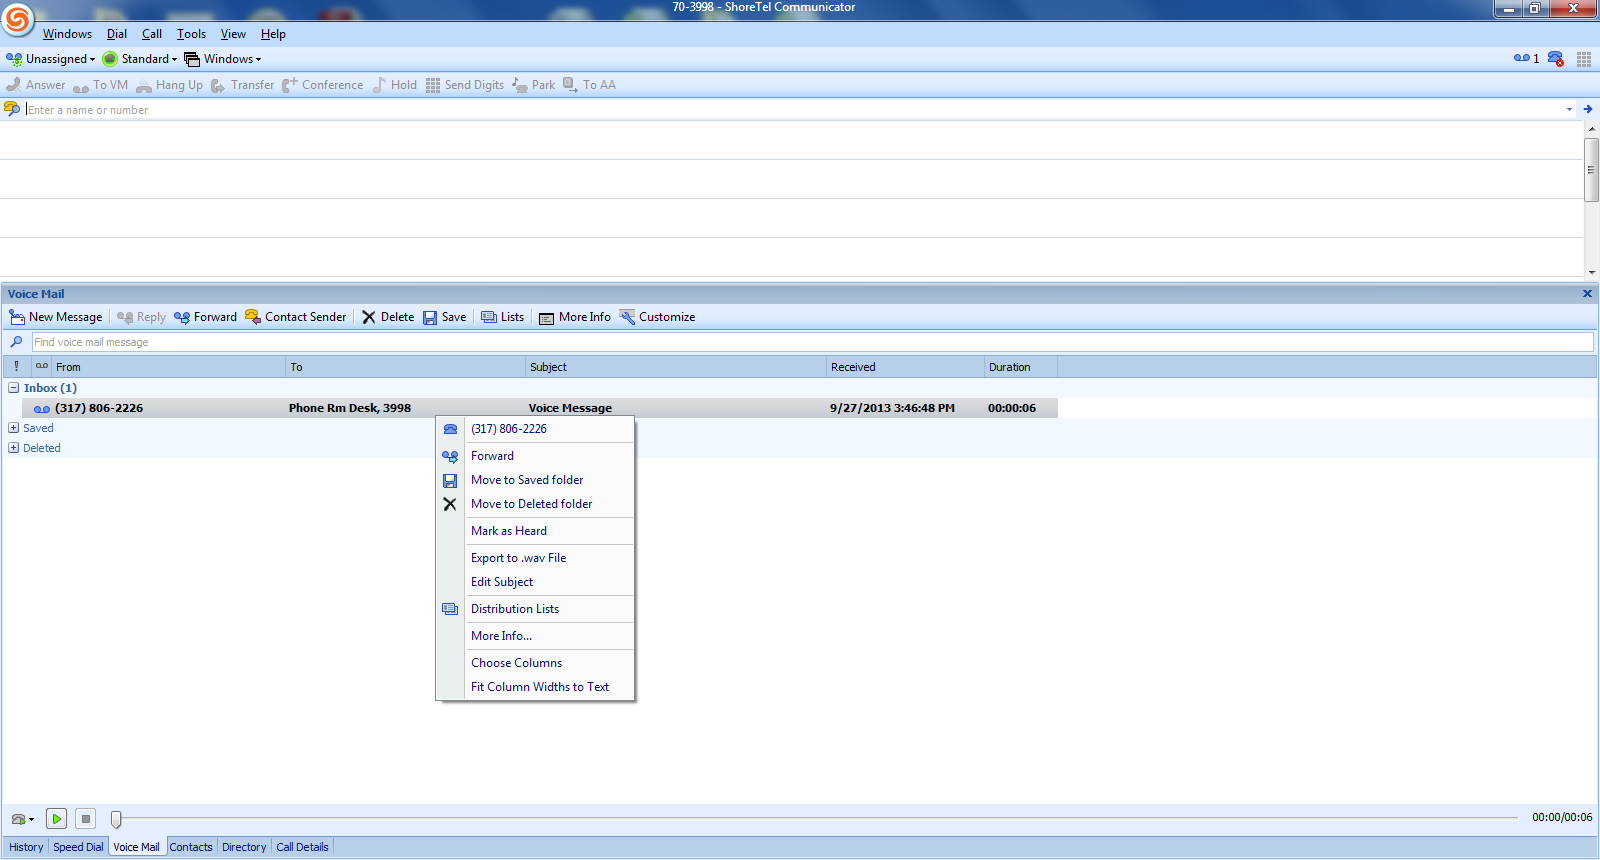Open the Unassigned call handling dropdown

click(51, 59)
